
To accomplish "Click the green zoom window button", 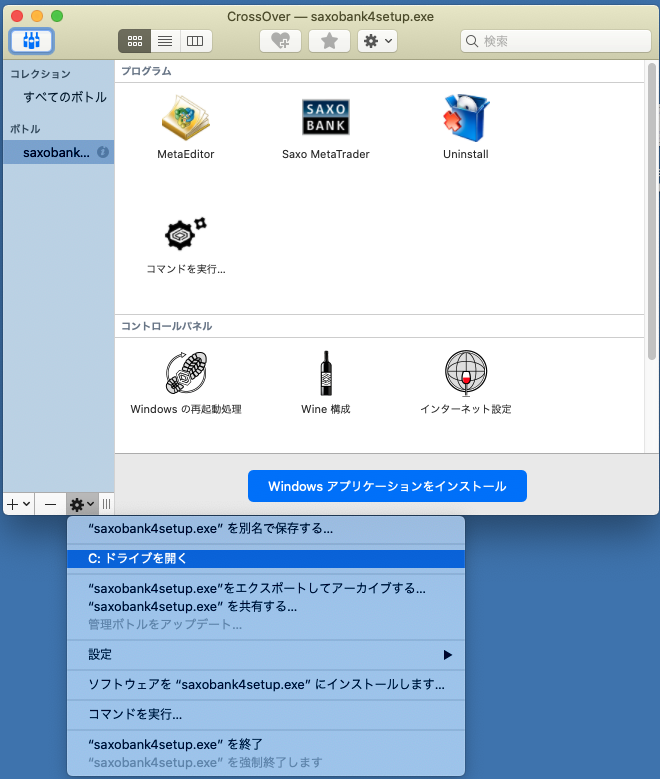I will tap(57, 16).
